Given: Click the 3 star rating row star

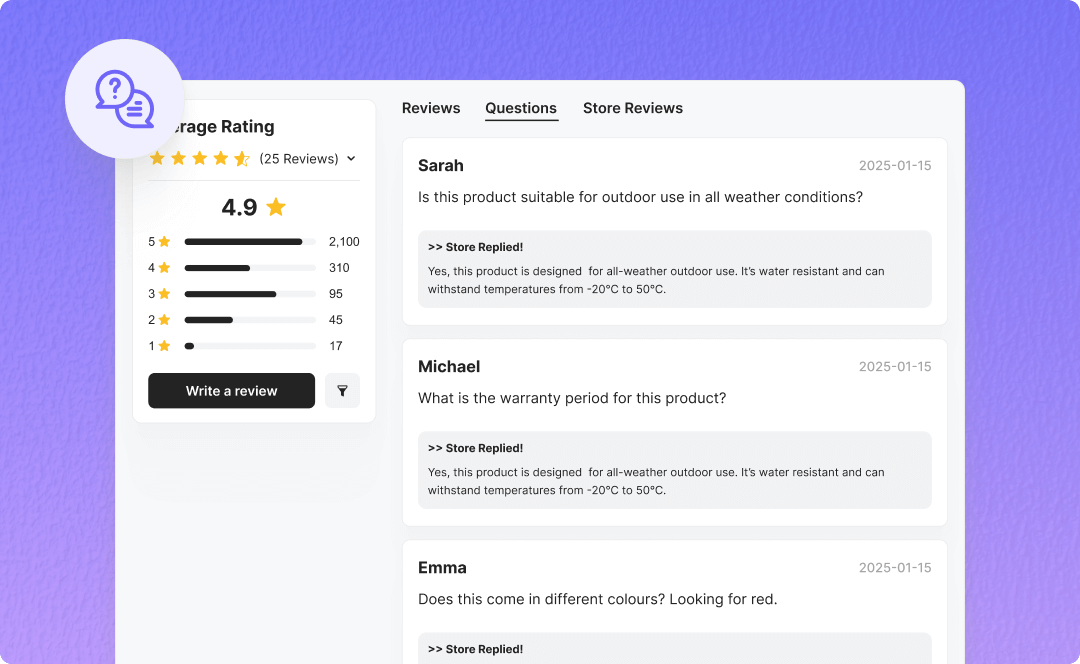Looking at the screenshot, I should (164, 294).
